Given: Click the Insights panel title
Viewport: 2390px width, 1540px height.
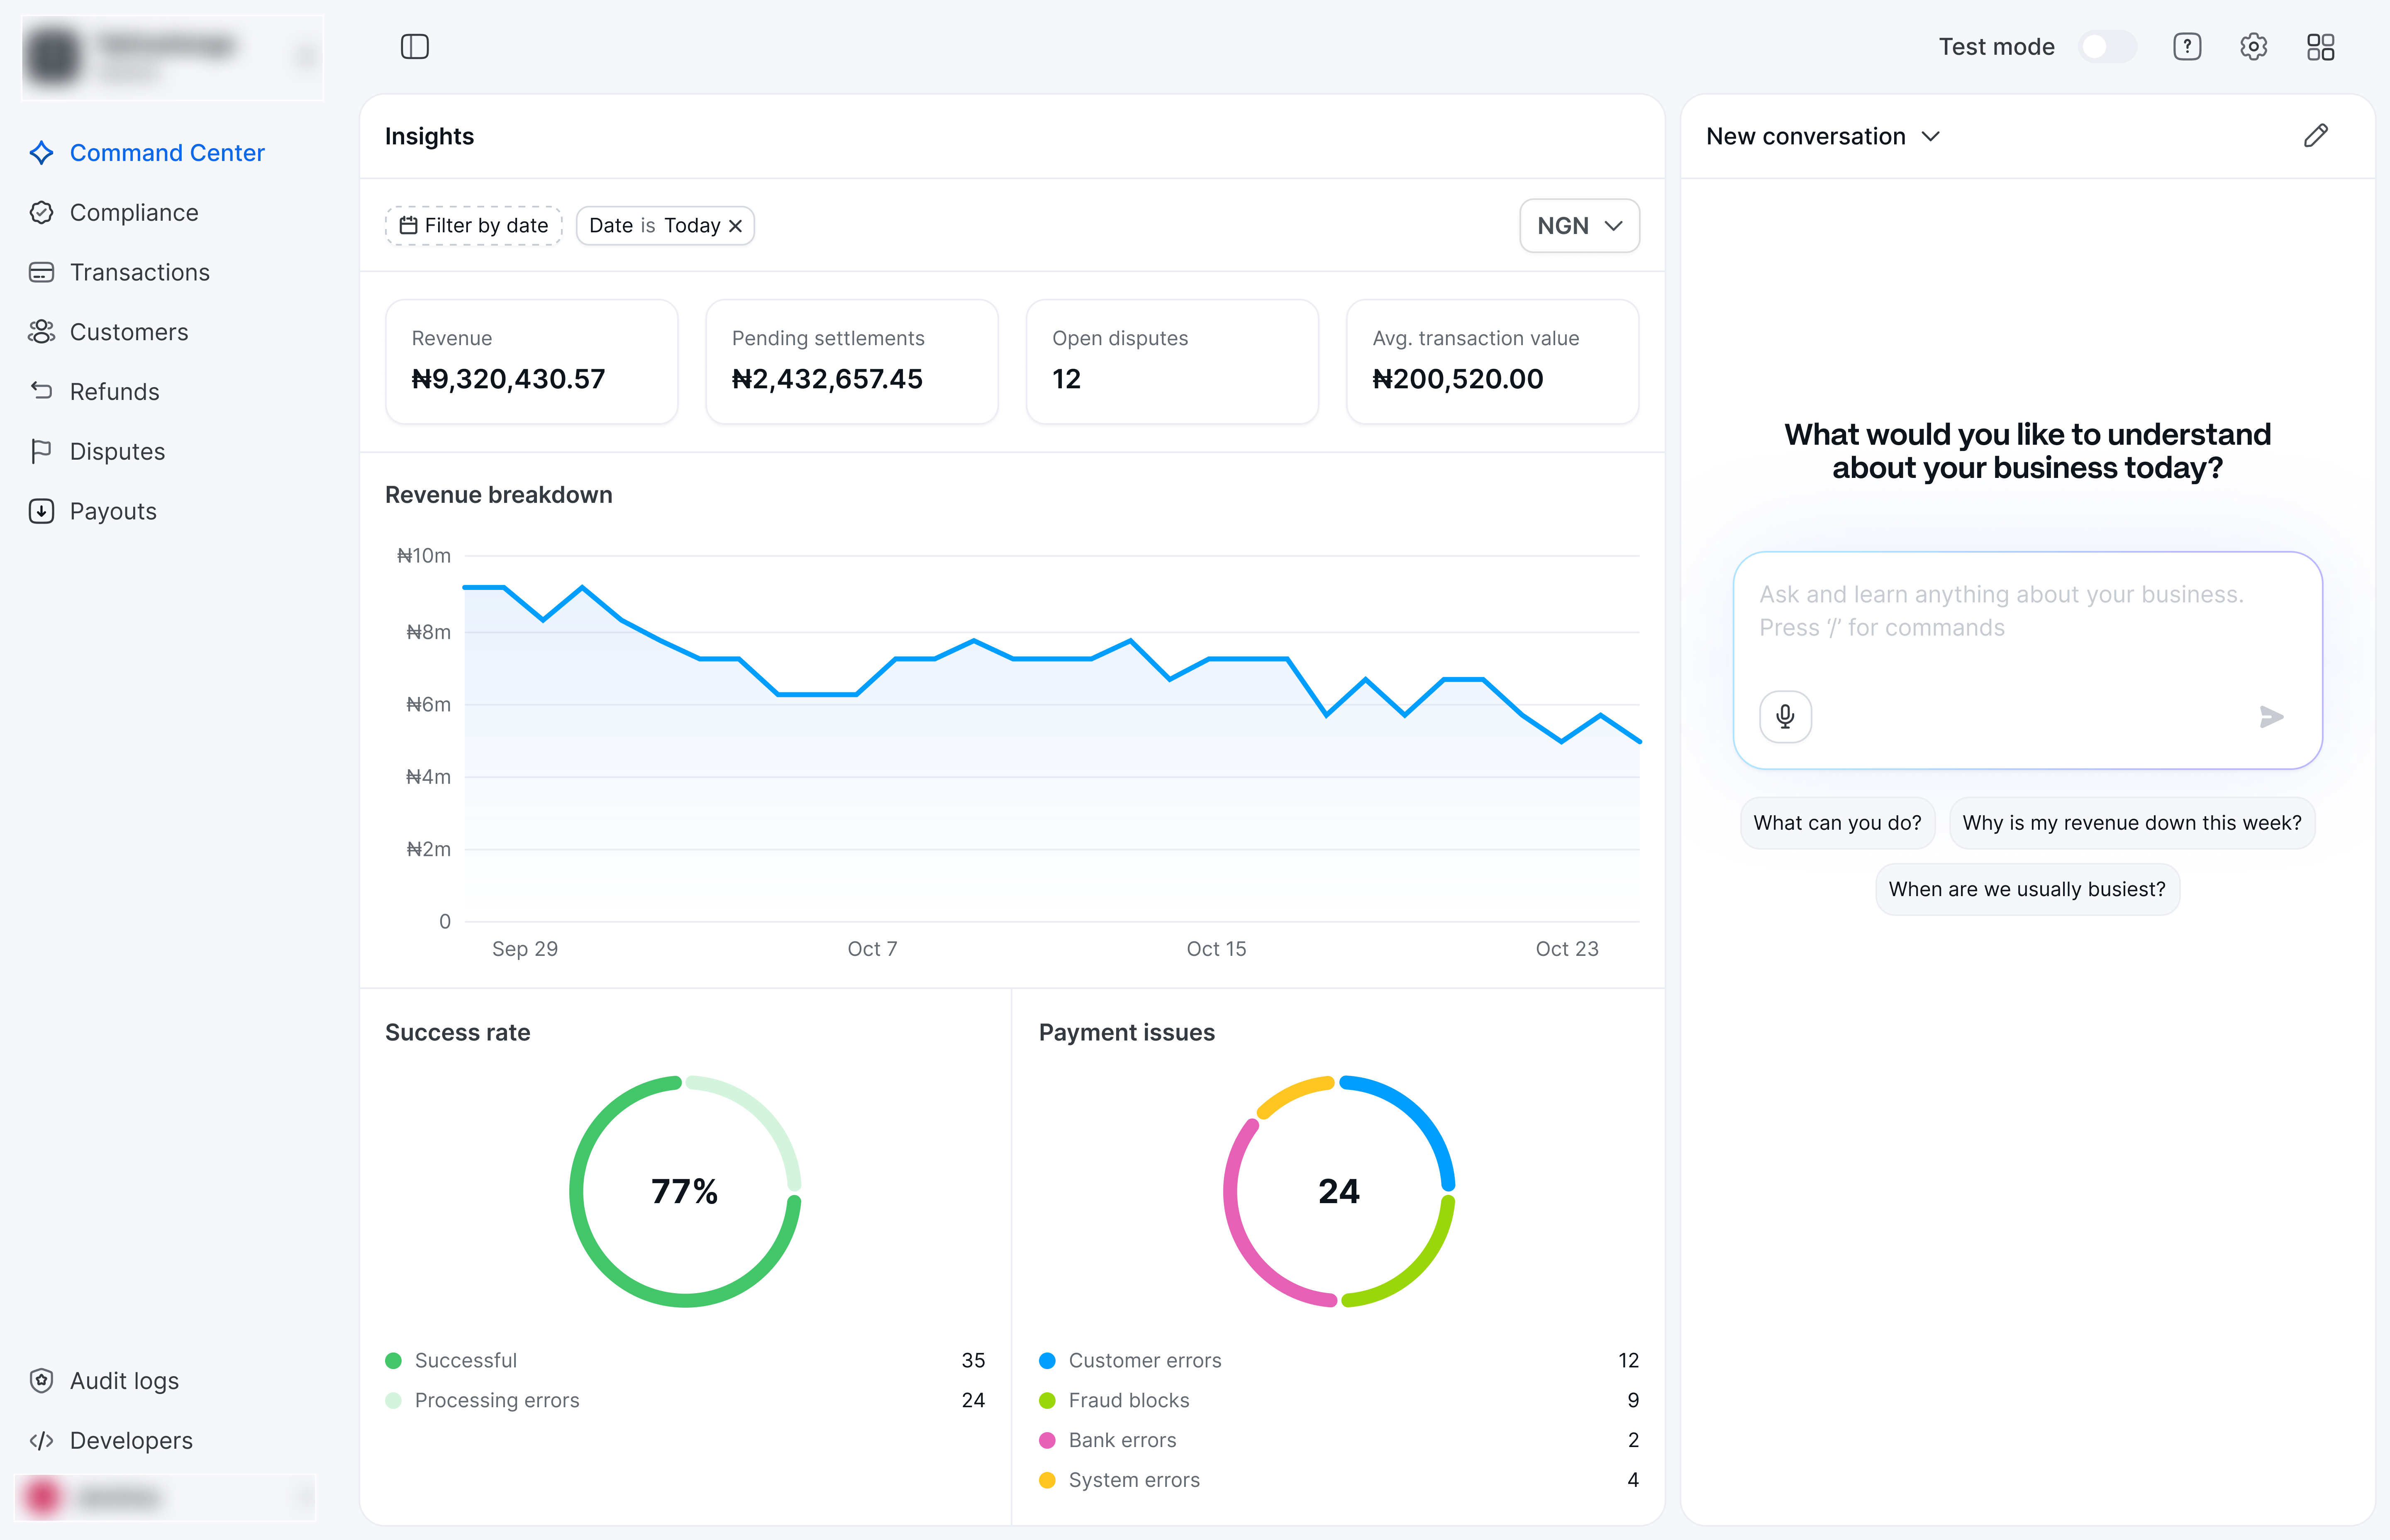Looking at the screenshot, I should tap(430, 136).
